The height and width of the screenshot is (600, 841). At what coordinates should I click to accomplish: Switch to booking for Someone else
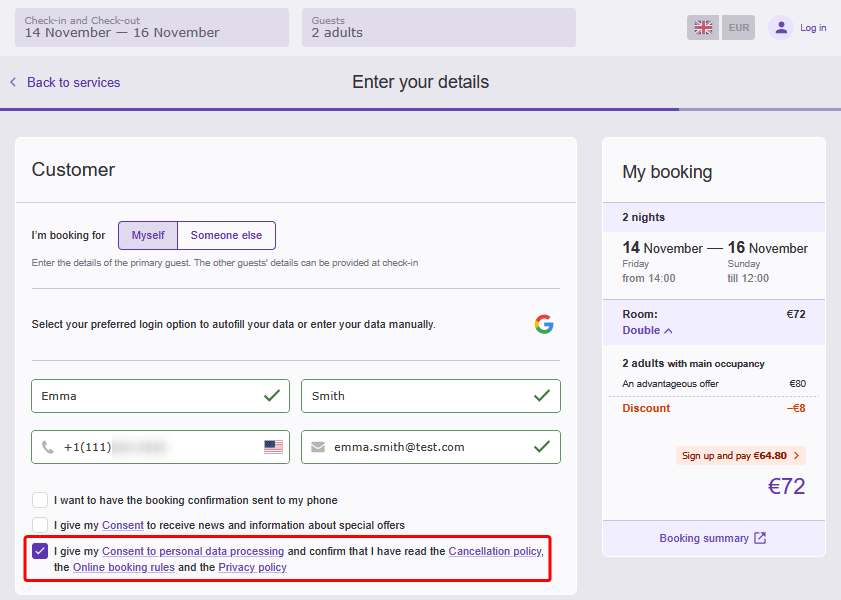click(226, 236)
